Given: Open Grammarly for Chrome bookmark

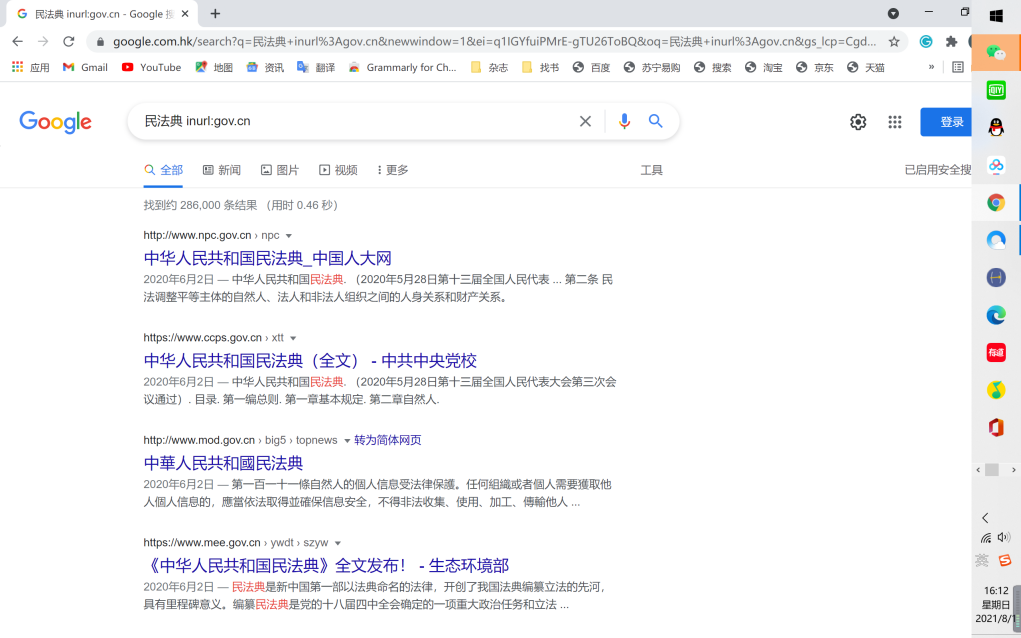Looking at the screenshot, I should 403,67.
